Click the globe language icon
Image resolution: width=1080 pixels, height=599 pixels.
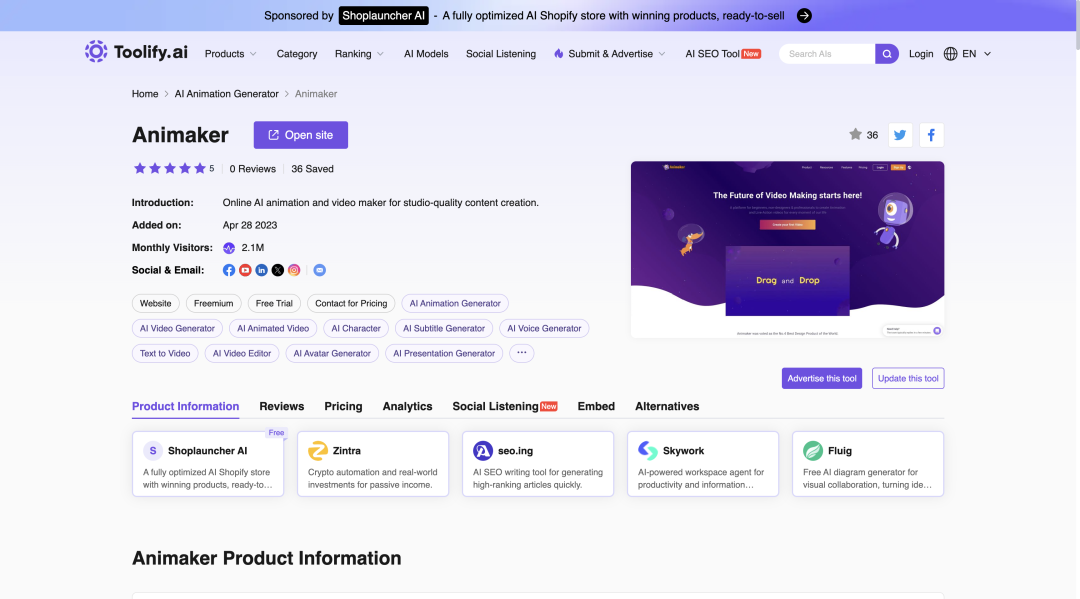pos(951,54)
